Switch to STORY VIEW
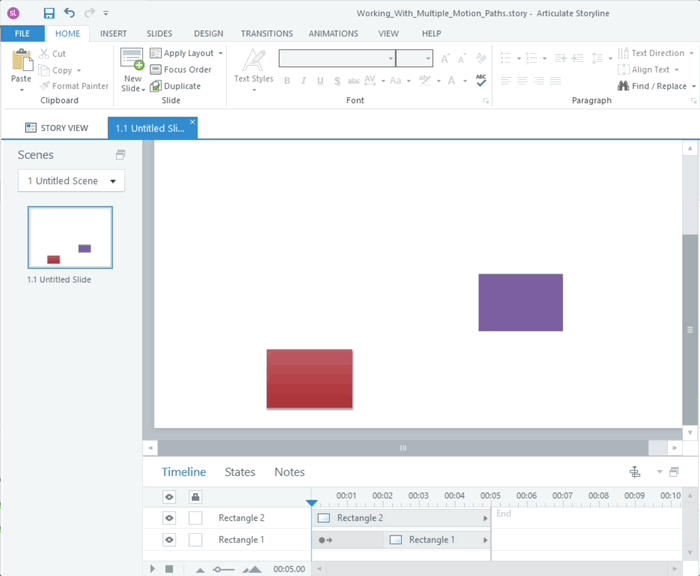Viewport: 700px width, 576px height. pyautogui.click(x=56, y=128)
